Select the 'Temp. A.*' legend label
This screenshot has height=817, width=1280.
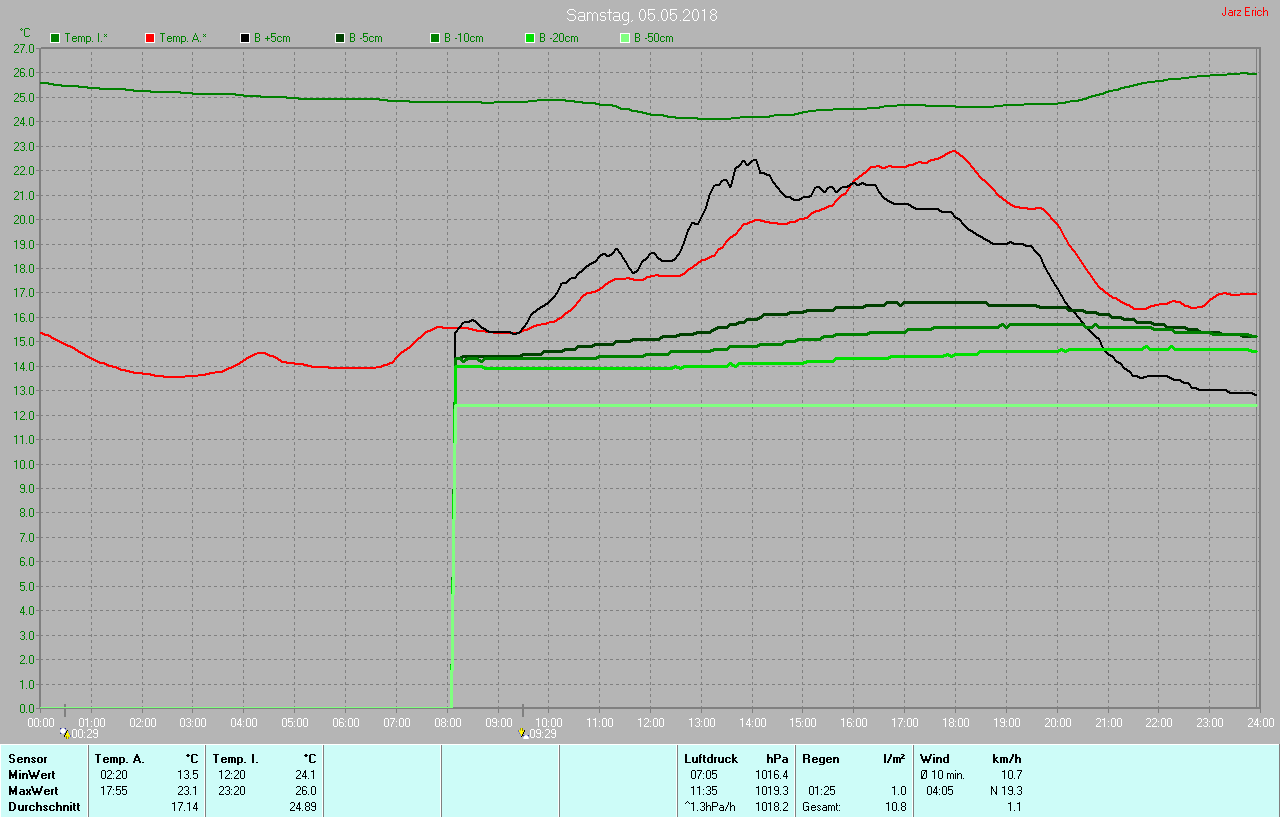(x=182, y=38)
